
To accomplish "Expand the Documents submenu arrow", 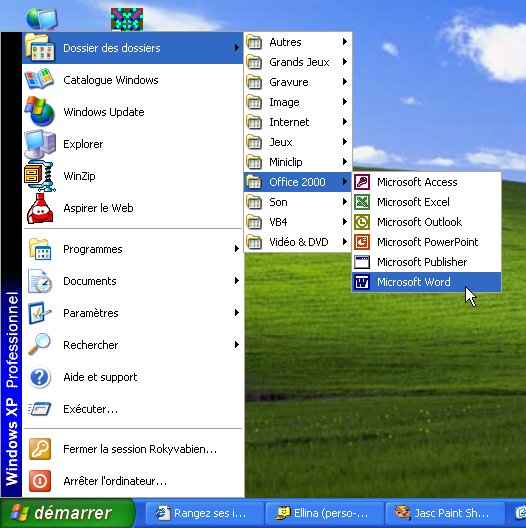I will tap(237, 281).
